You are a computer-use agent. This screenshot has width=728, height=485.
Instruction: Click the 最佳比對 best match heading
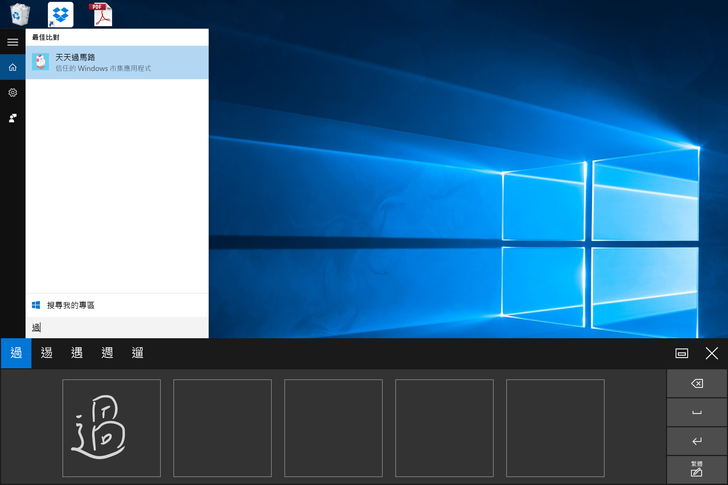coord(46,37)
